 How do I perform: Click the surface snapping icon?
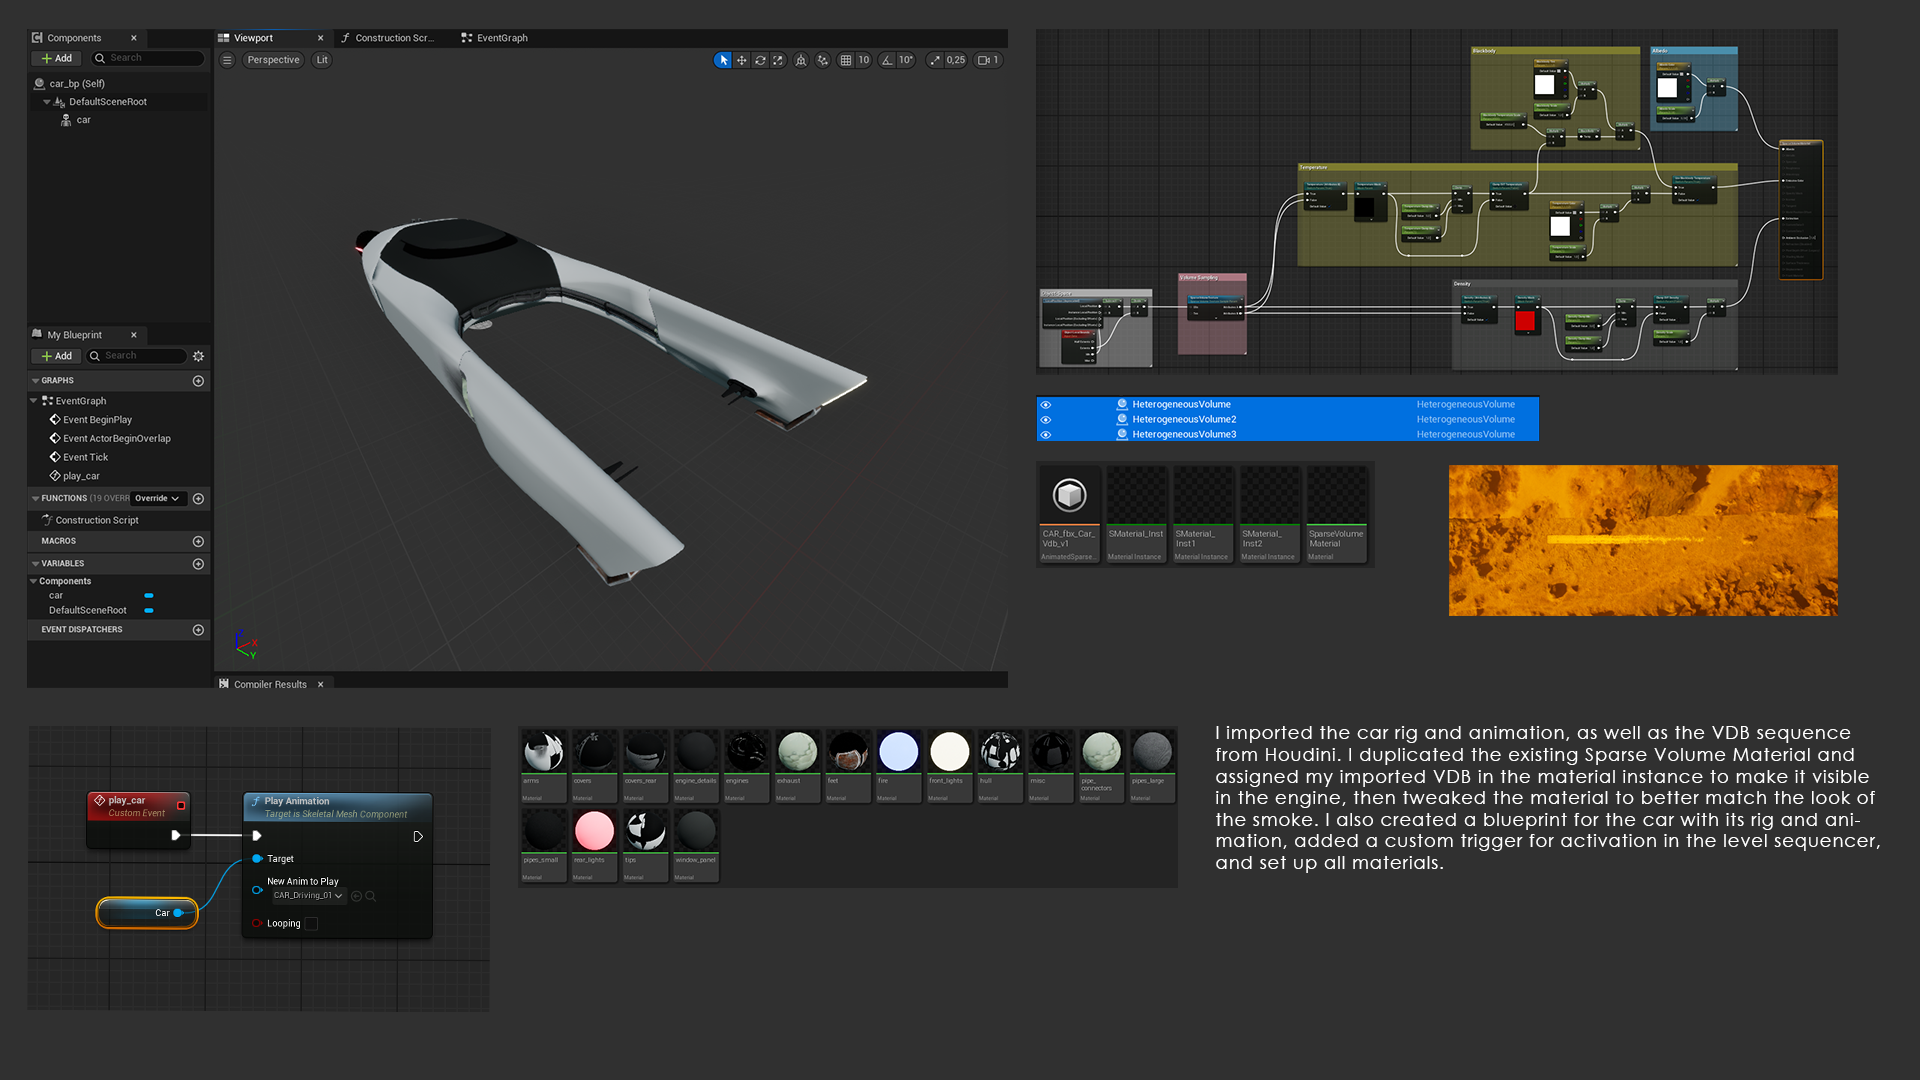823,60
